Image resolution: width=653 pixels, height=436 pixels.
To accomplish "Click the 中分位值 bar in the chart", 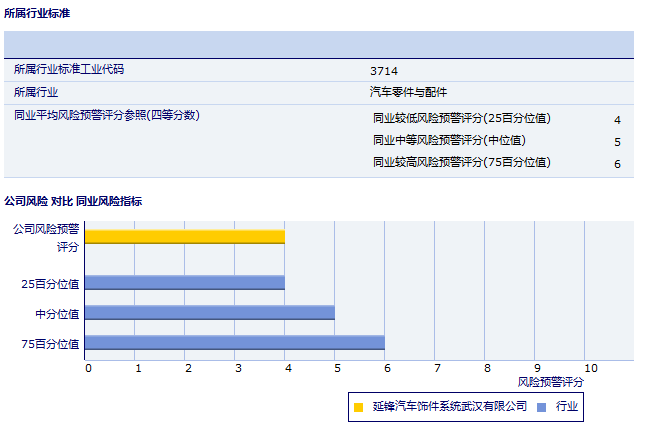I will (210, 313).
